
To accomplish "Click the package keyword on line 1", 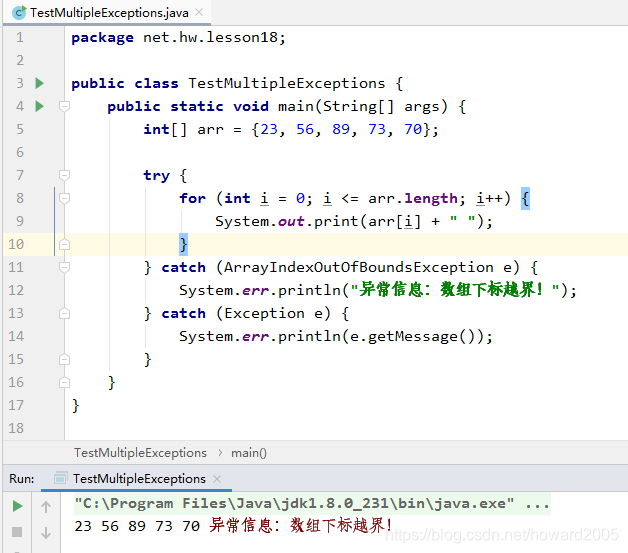I will (103, 38).
